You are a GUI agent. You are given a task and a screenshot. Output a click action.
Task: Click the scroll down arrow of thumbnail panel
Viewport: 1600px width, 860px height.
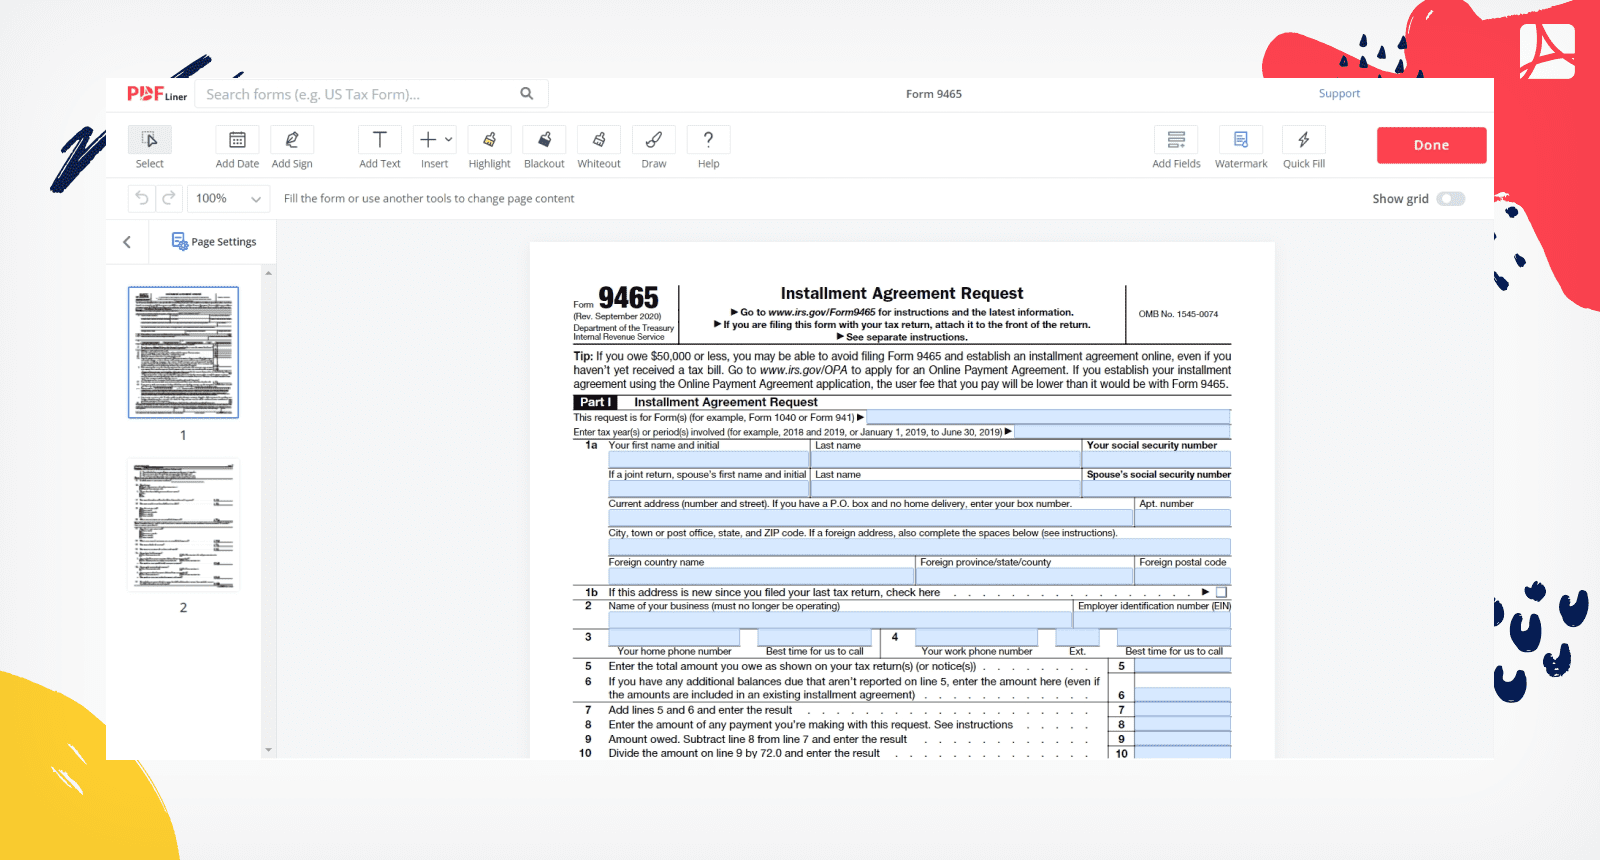pos(268,749)
